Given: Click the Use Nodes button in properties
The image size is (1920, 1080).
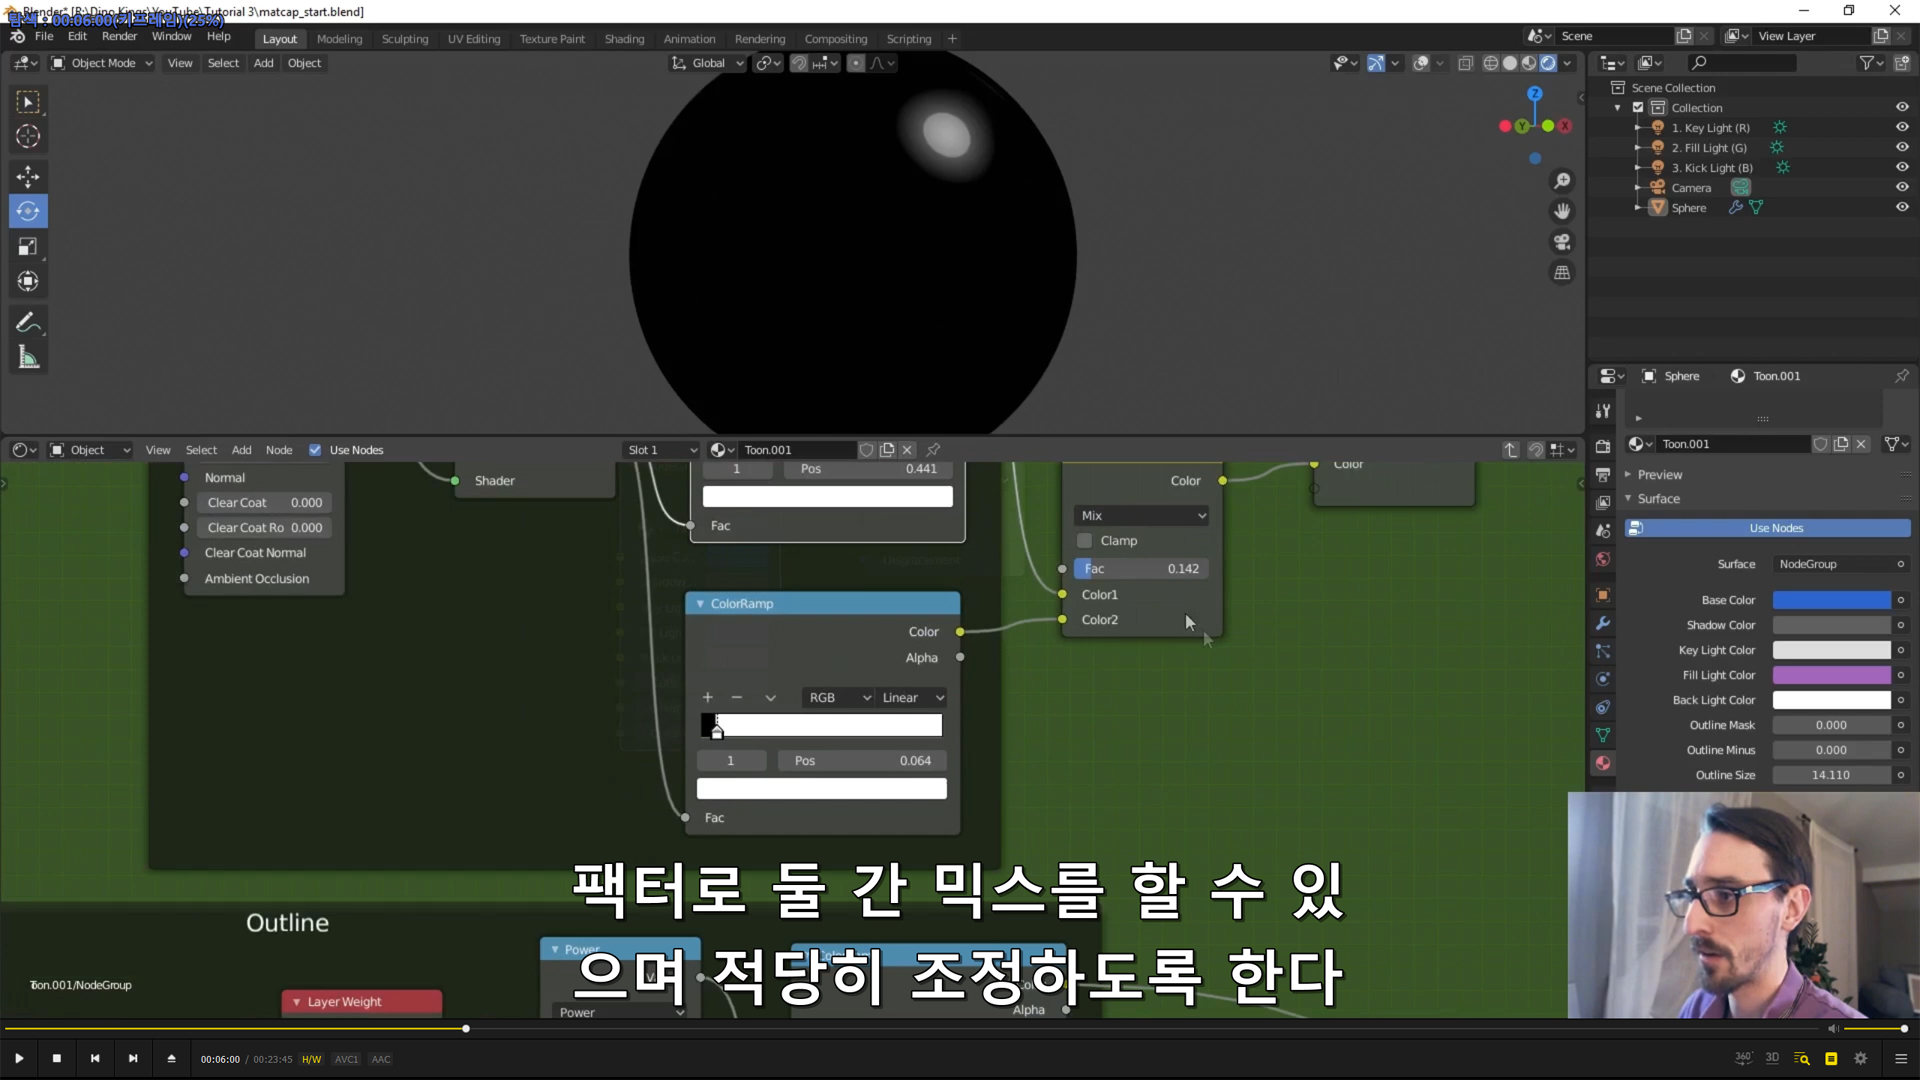Looking at the screenshot, I should point(1767,528).
